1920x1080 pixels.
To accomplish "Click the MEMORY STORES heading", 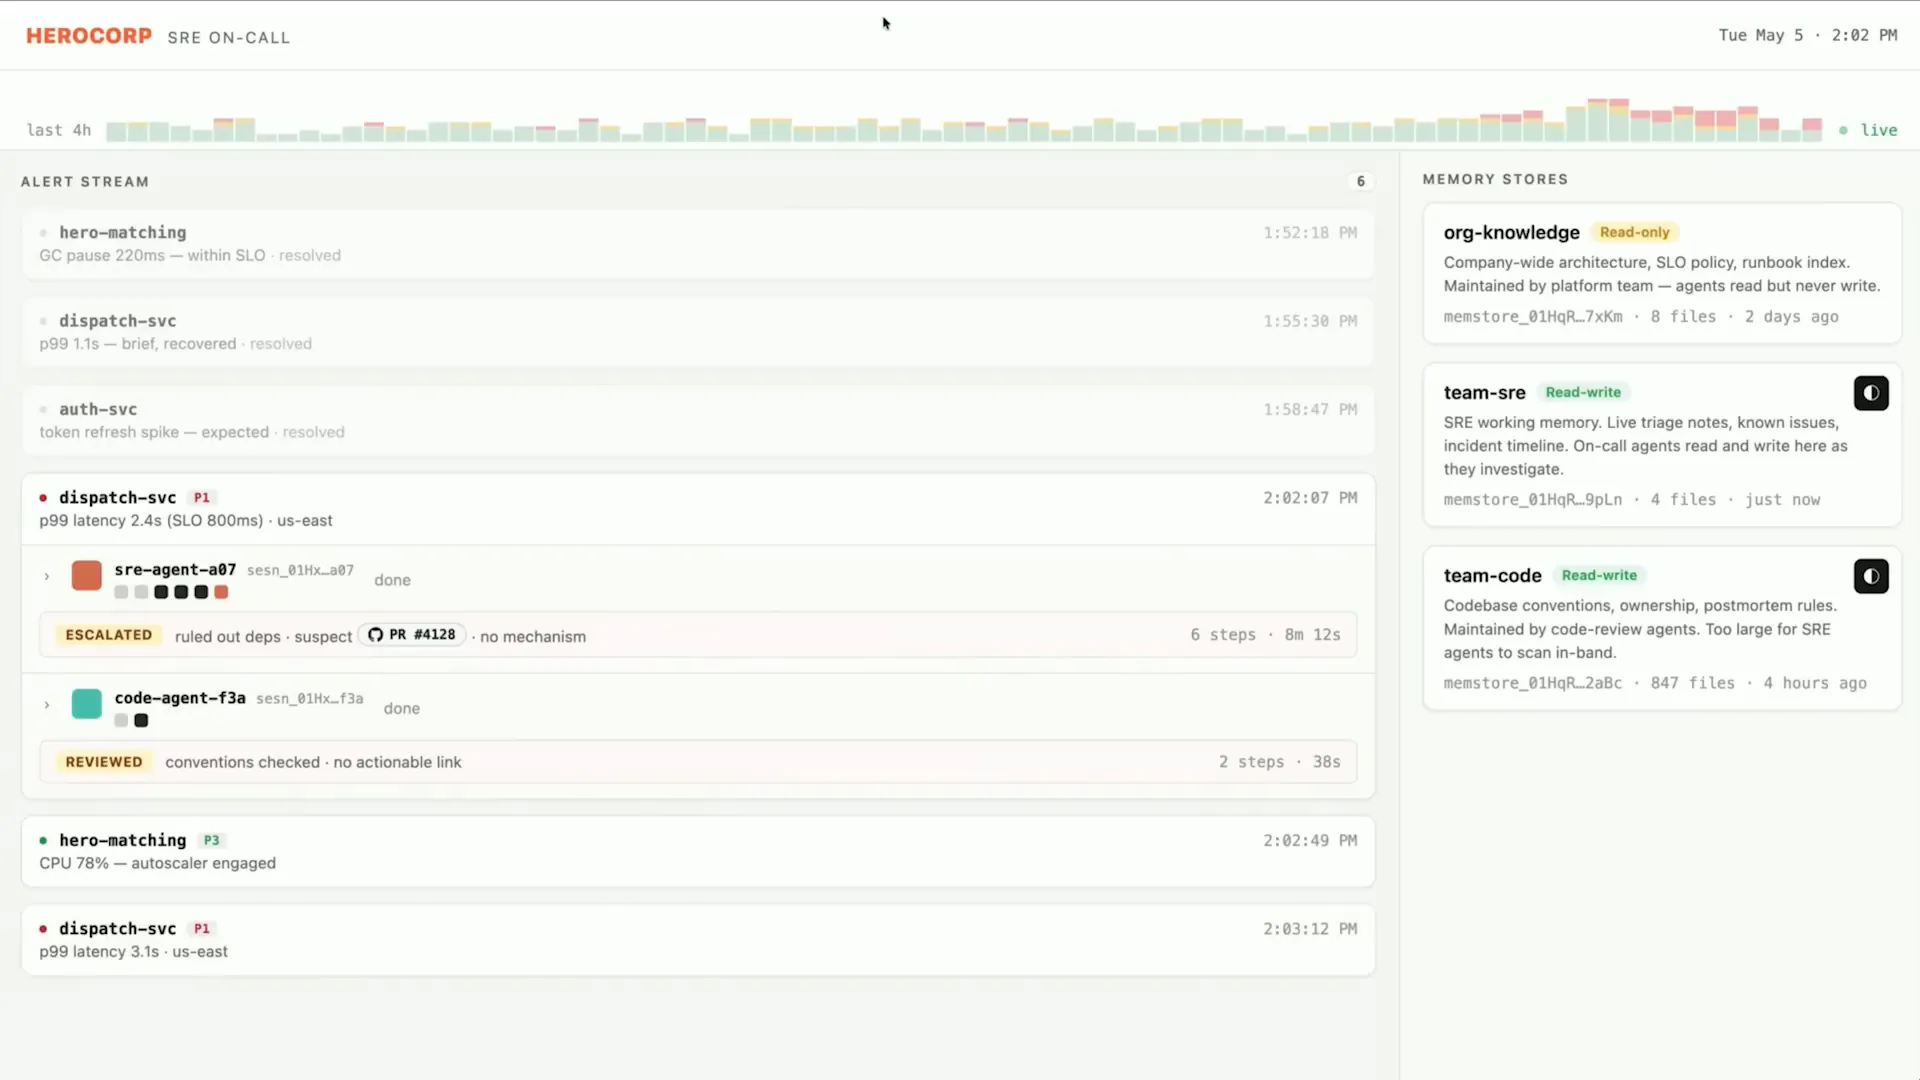I will [x=1495, y=179].
